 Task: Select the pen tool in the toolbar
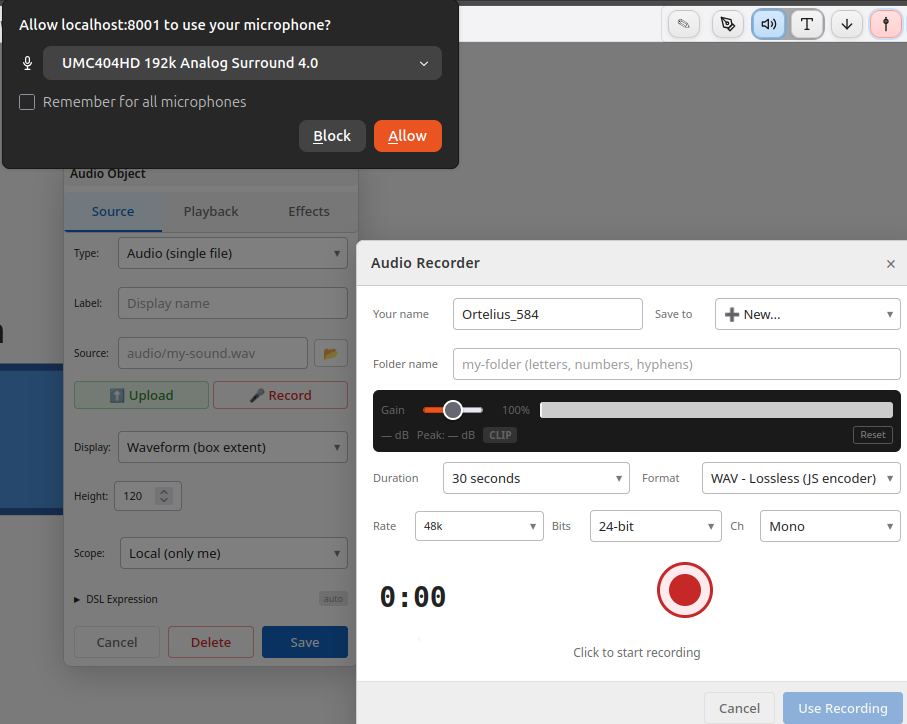click(x=727, y=24)
